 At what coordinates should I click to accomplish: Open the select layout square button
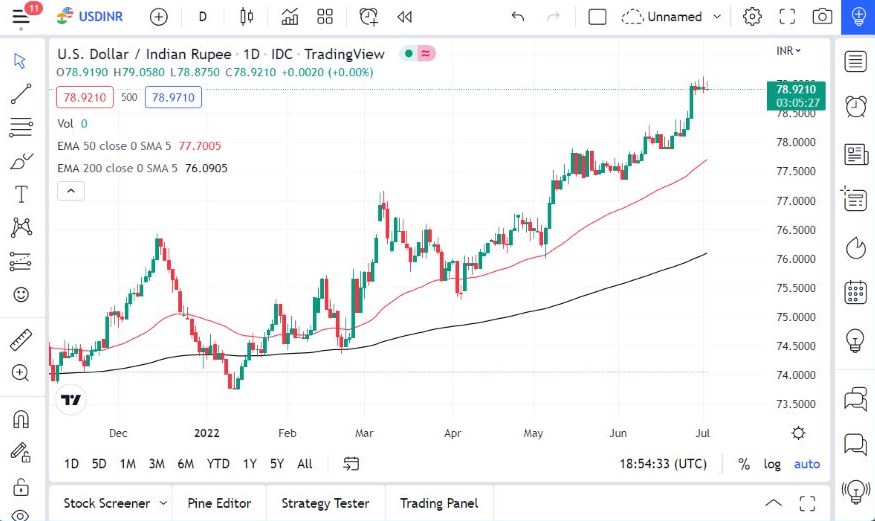tap(597, 17)
